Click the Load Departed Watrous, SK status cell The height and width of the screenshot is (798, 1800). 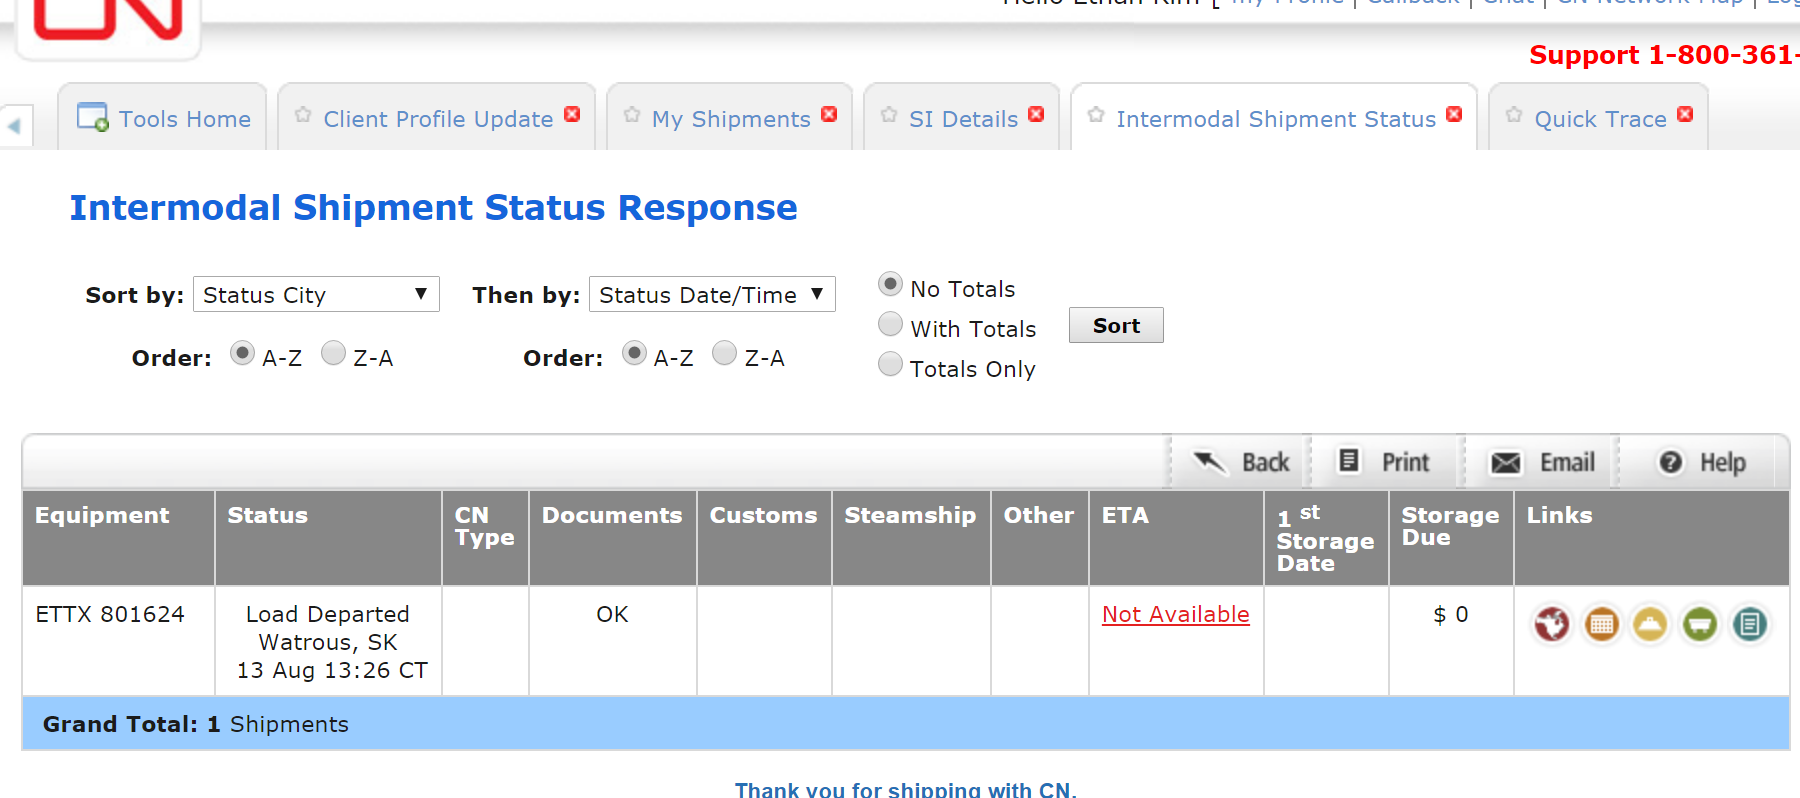pyautogui.click(x=328, y=641)
